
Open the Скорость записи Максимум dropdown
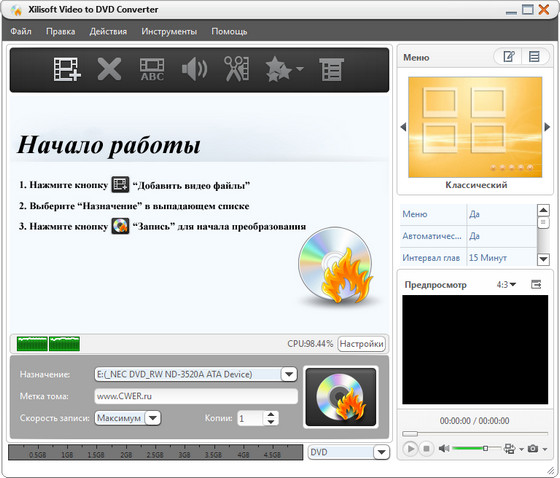[x=153, y=418]
